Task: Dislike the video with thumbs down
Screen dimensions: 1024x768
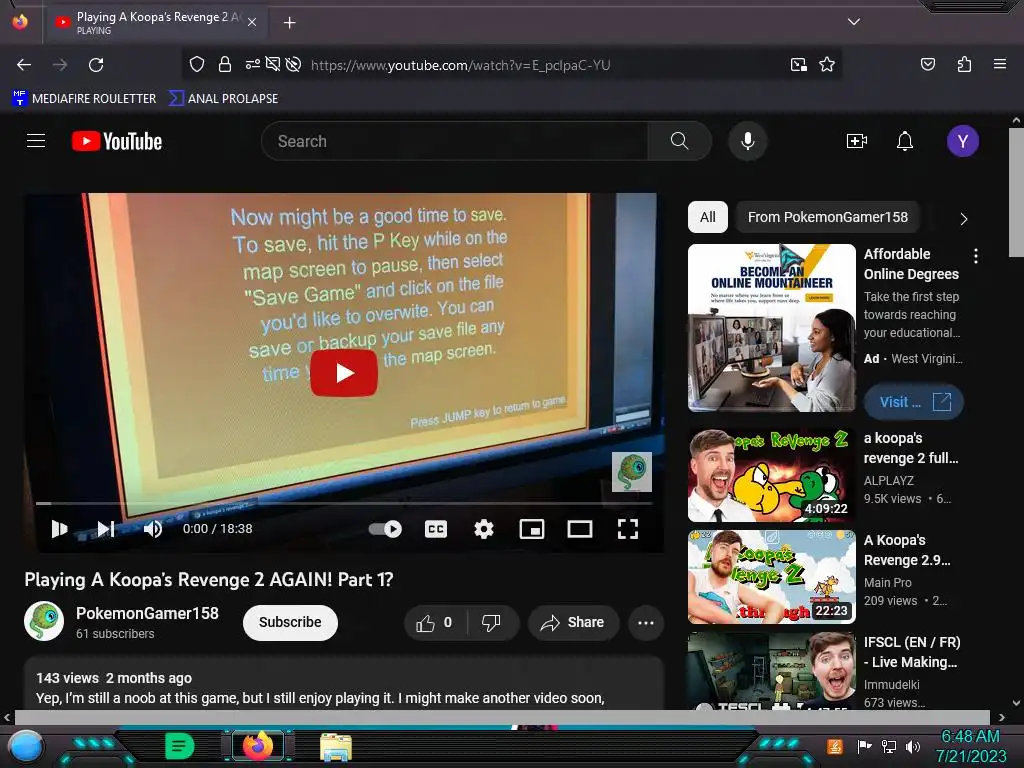Action: pyautogui.click(x=492, y=623)
